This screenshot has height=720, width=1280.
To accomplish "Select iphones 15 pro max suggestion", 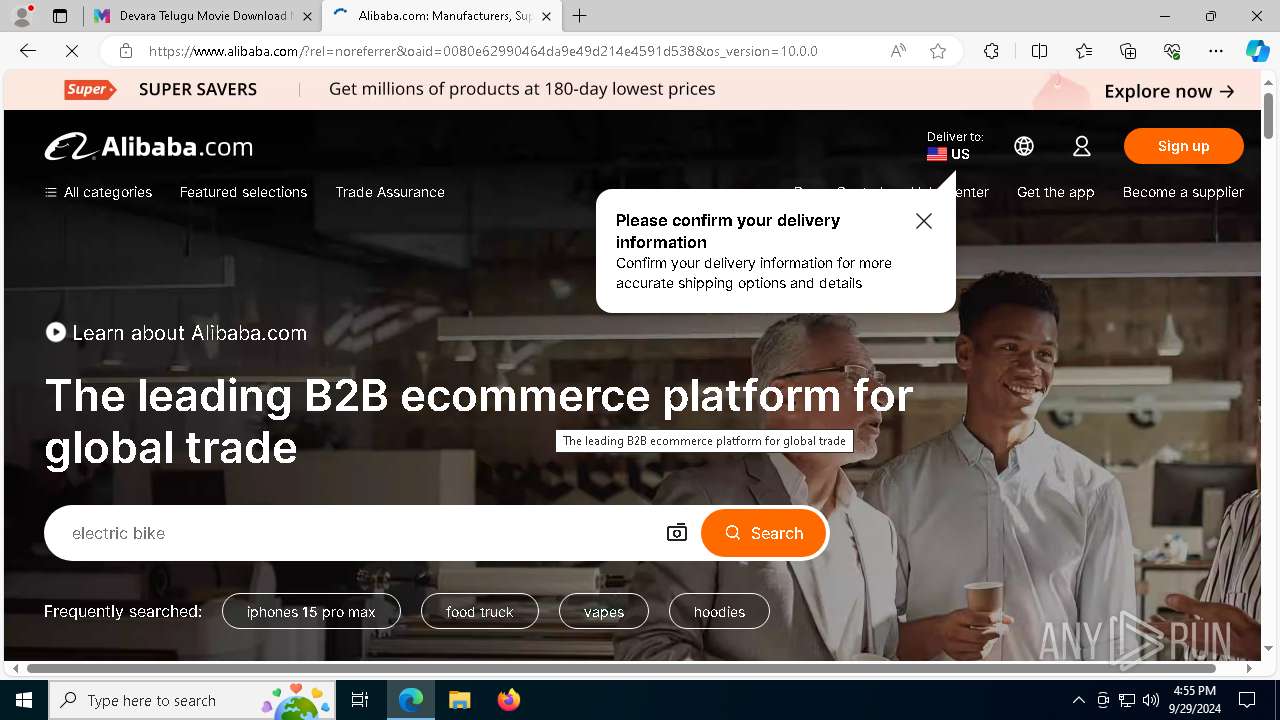I will [311, 611].
